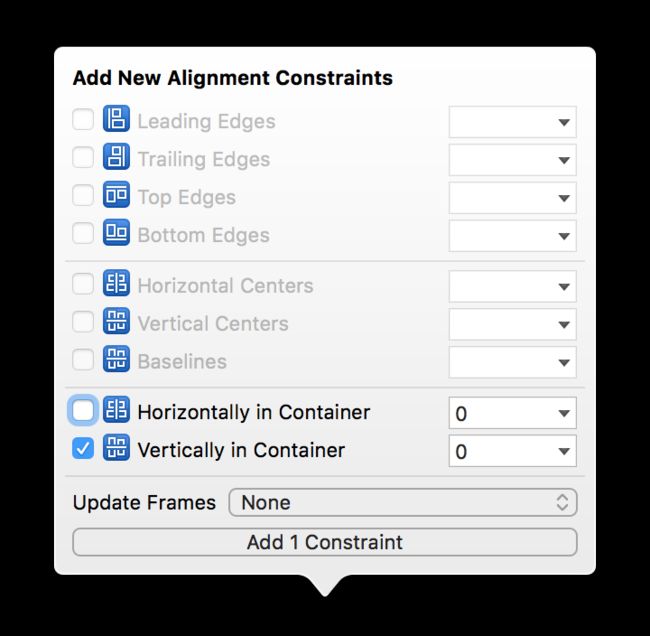This screenshot has width=650, height=636.
Task: Click the Add 1 Constraint button
Action: (325, 542)
